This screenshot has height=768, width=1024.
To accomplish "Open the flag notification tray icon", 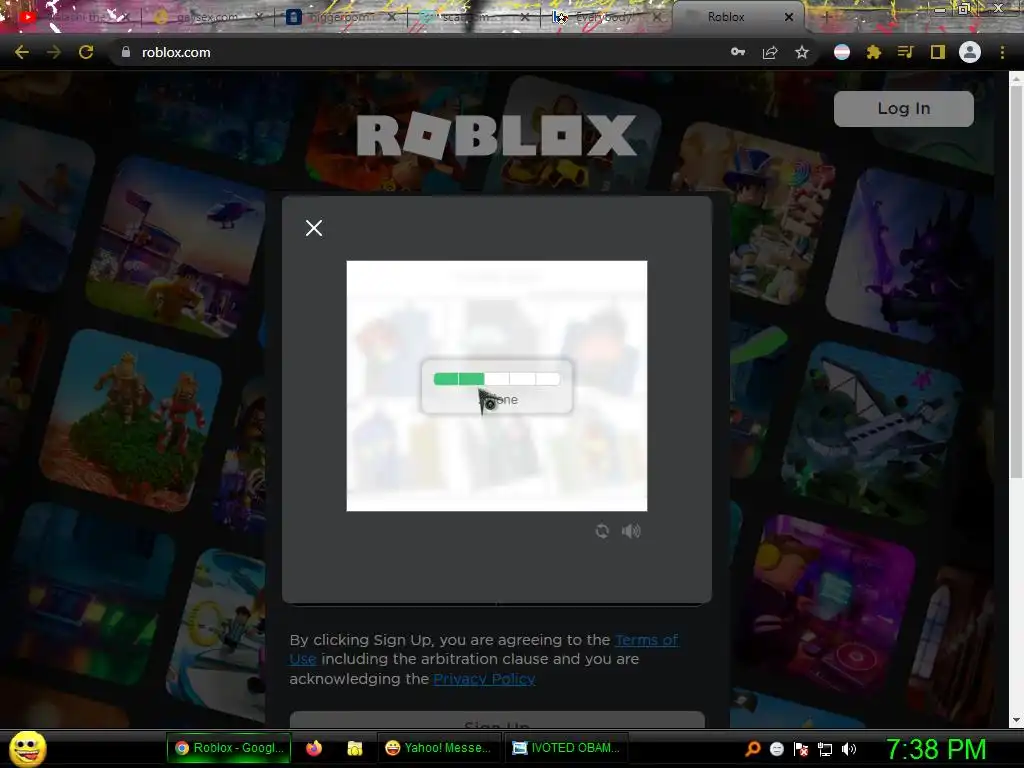I will pyautogui.click(x=801, y=749).
